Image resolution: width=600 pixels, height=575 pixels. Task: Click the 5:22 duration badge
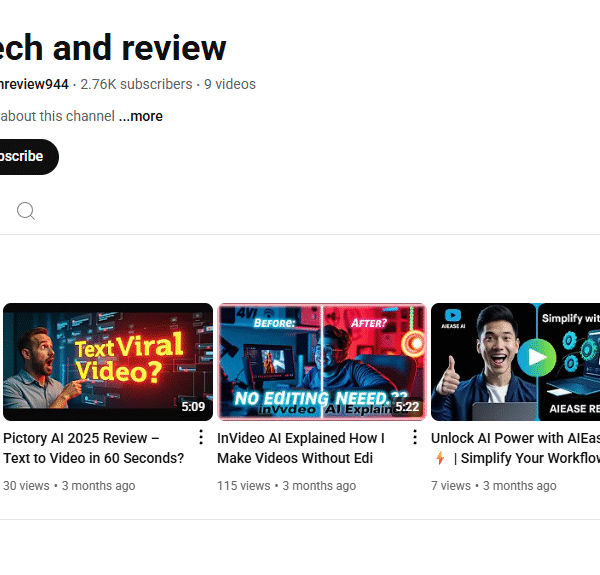pos(407,407)
